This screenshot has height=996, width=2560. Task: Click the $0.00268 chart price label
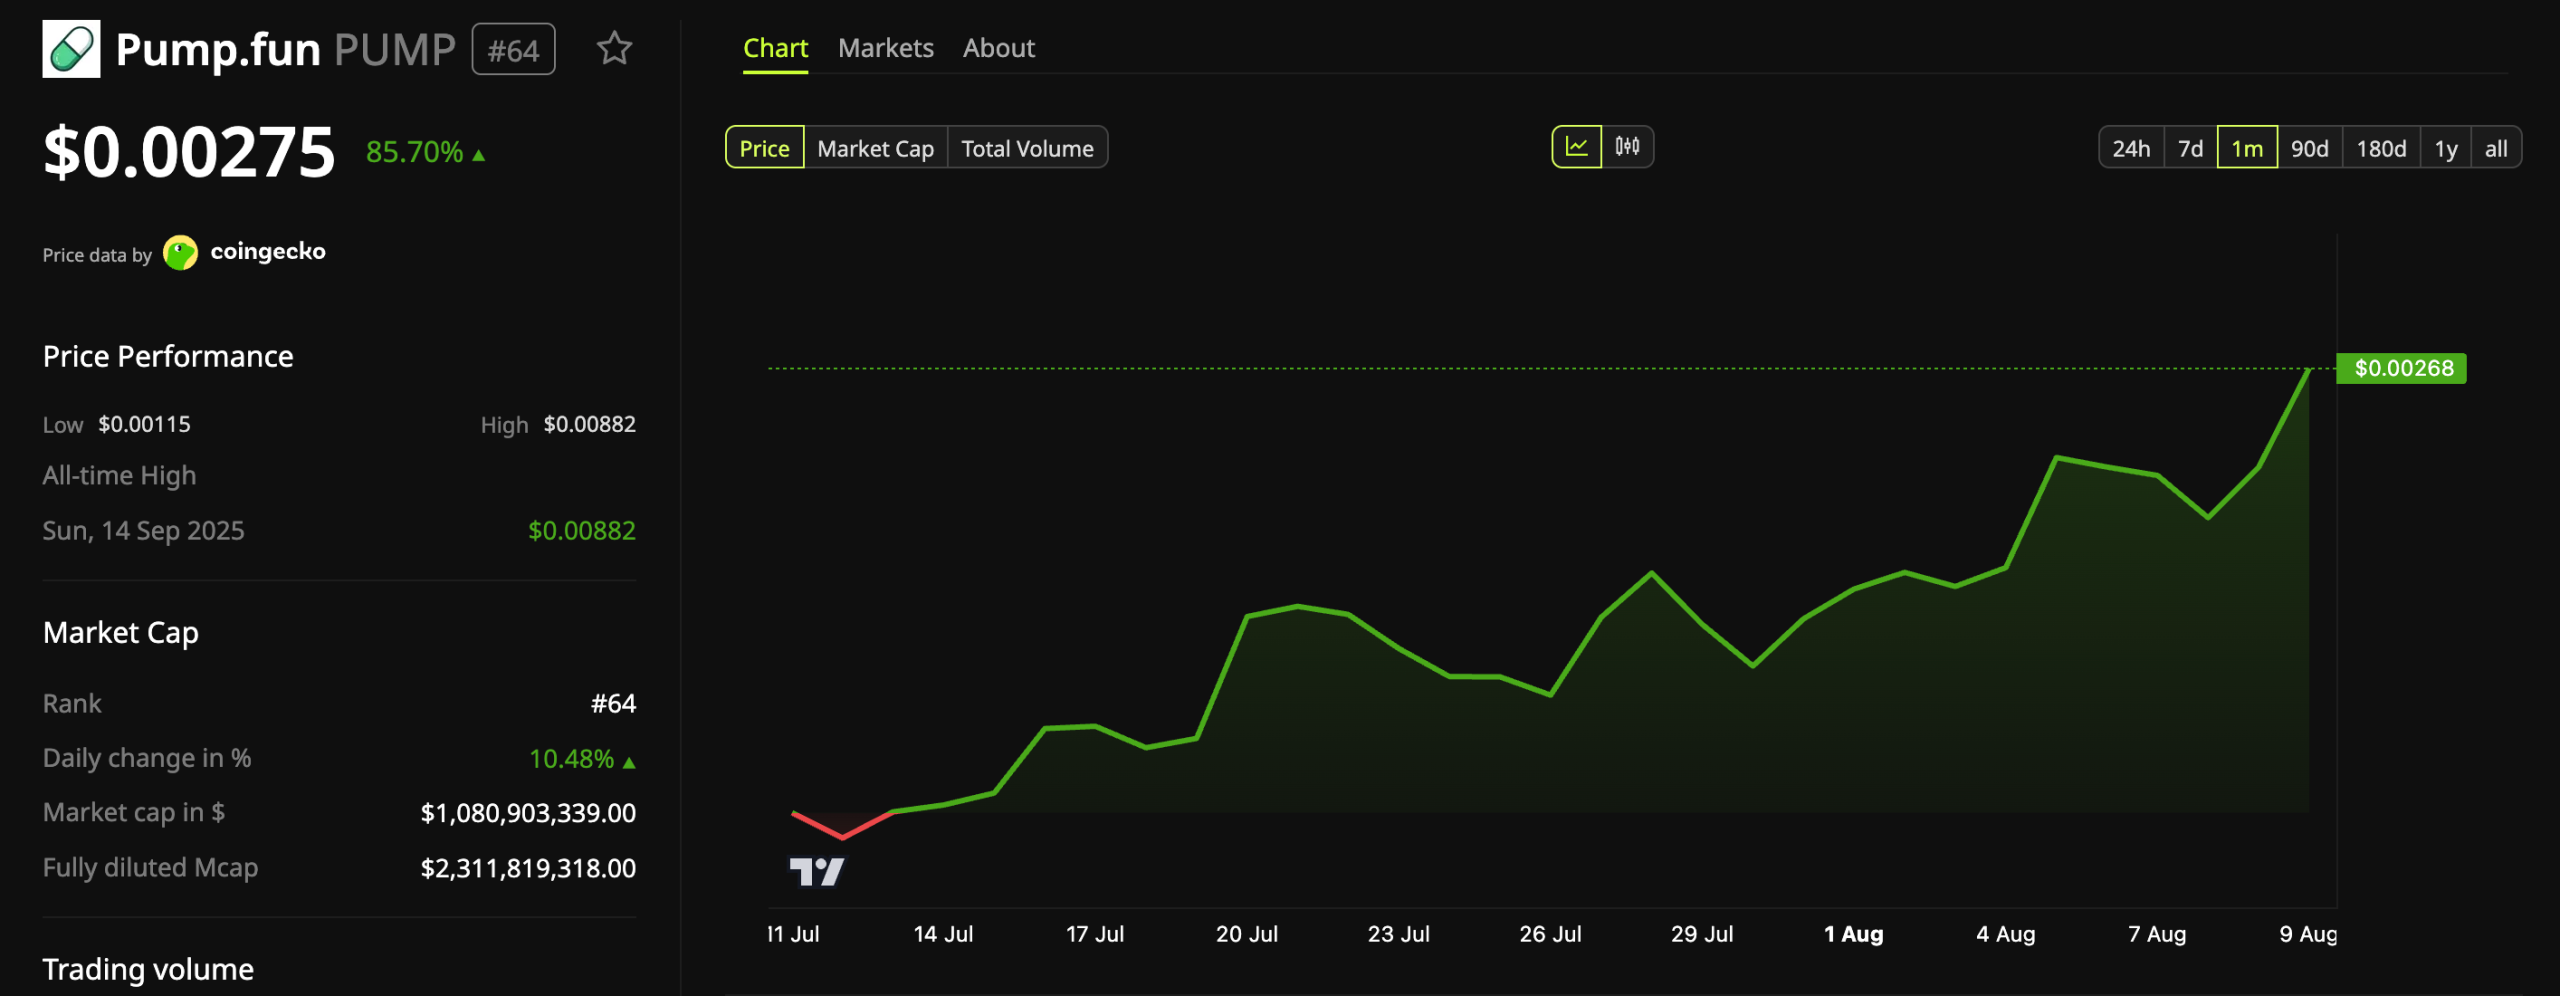tap(2402, 368)
